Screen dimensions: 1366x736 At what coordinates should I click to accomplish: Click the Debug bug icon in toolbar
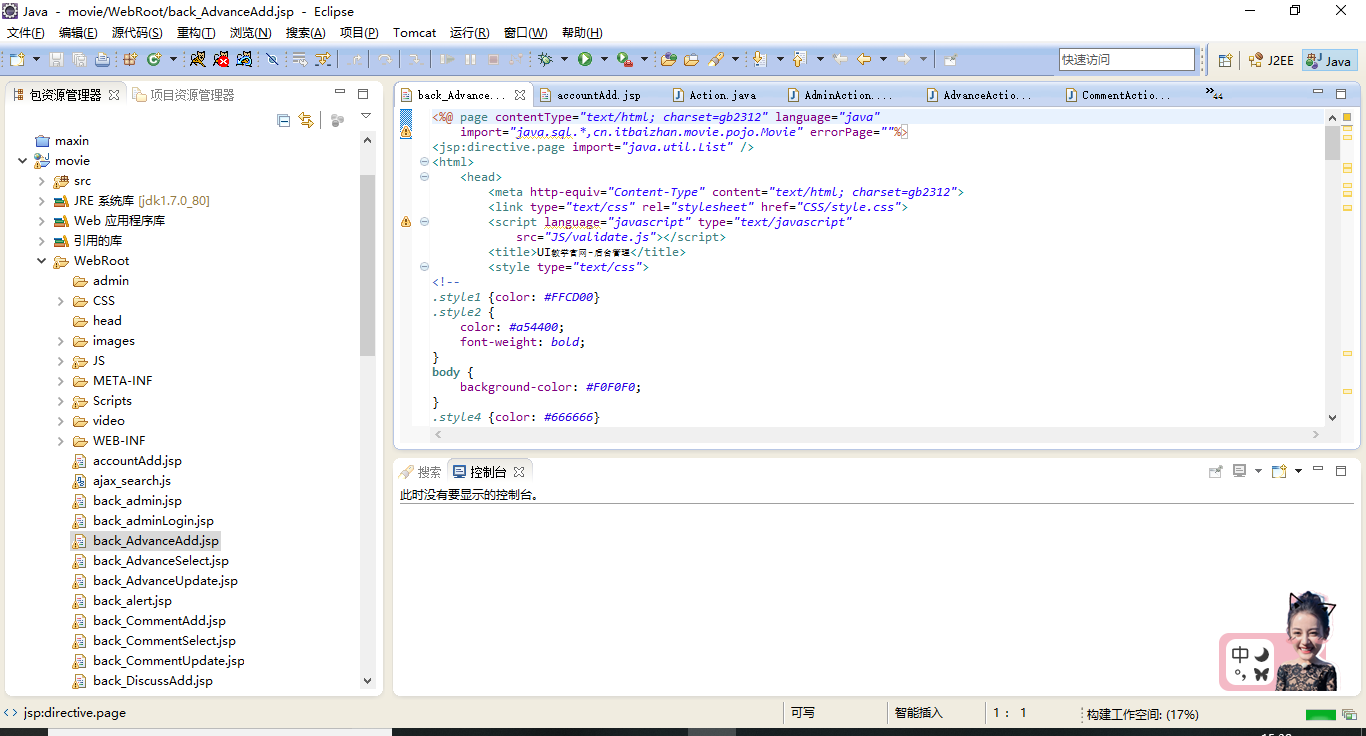point(545,60)
